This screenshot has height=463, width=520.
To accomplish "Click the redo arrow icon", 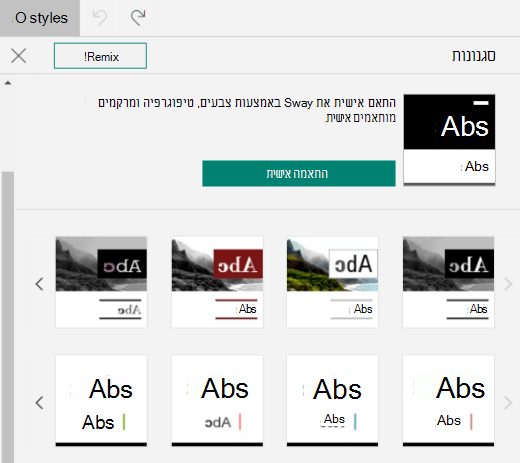I will [x=138, y=18].
